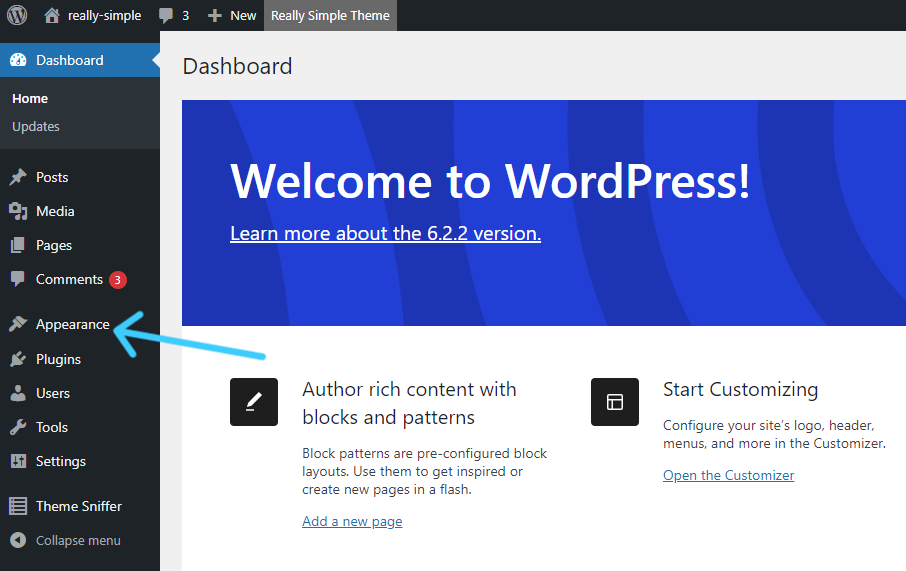Click the Dashboard gauge icon
The image size is (906, 571).
18,60
